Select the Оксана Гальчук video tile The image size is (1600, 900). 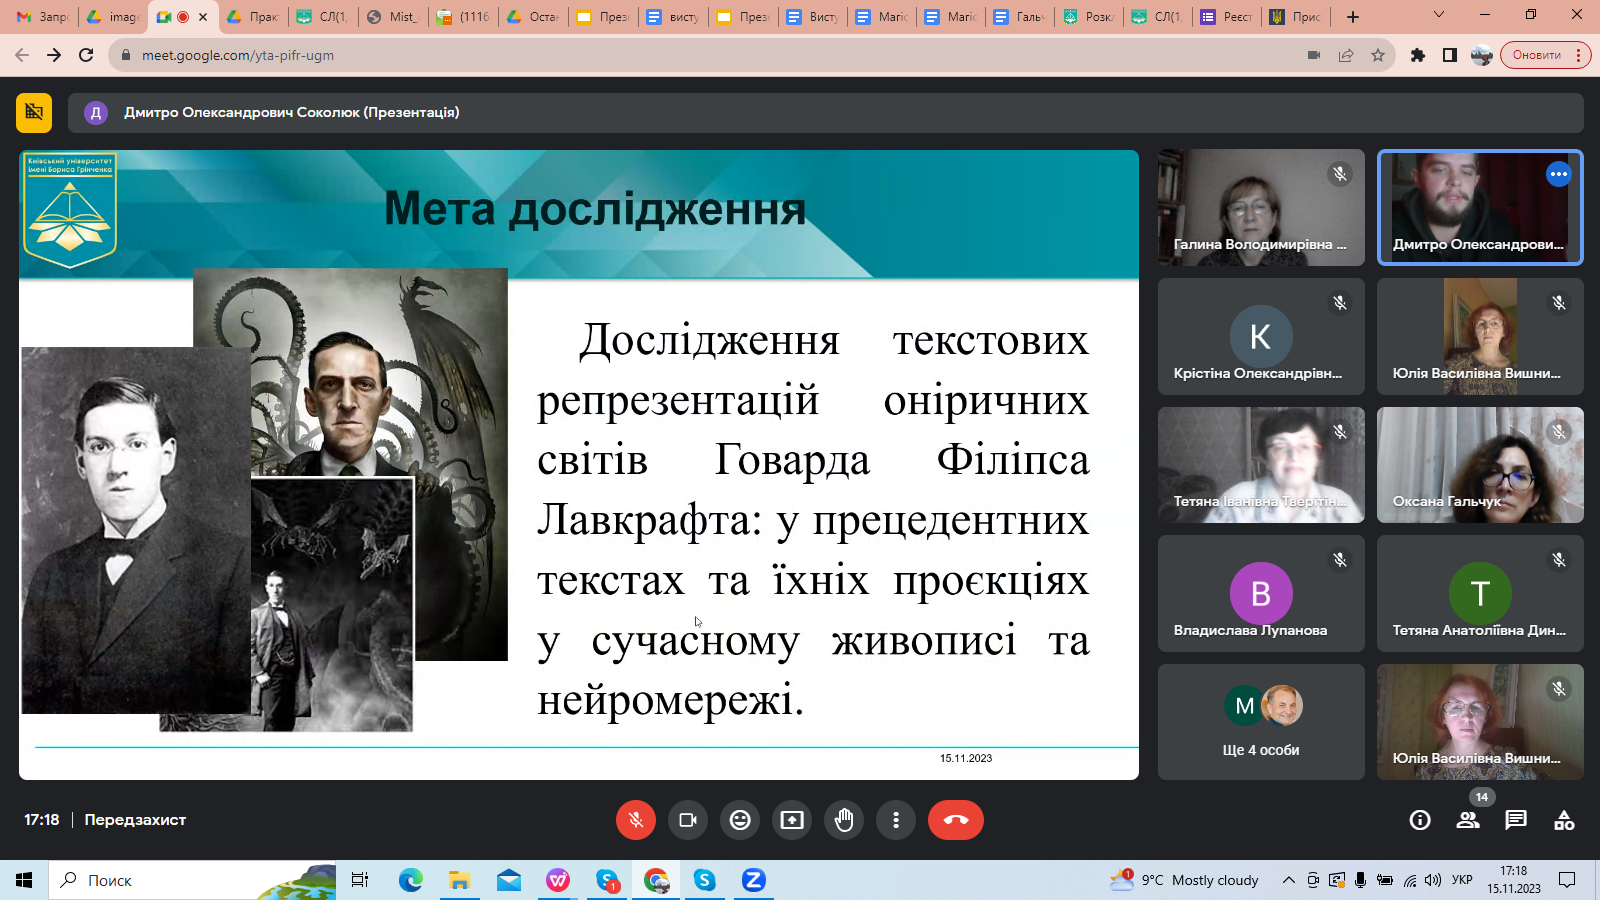[x=1480, y=465]
